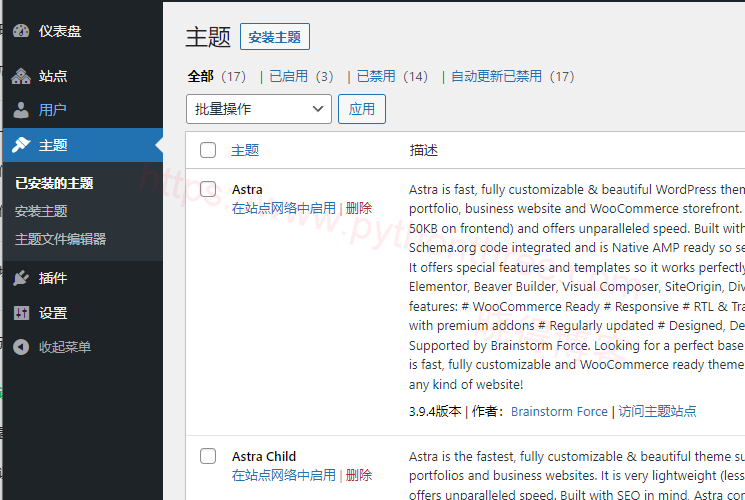Click the Settings sliders icon
The image size is (745, 500).
21,313
